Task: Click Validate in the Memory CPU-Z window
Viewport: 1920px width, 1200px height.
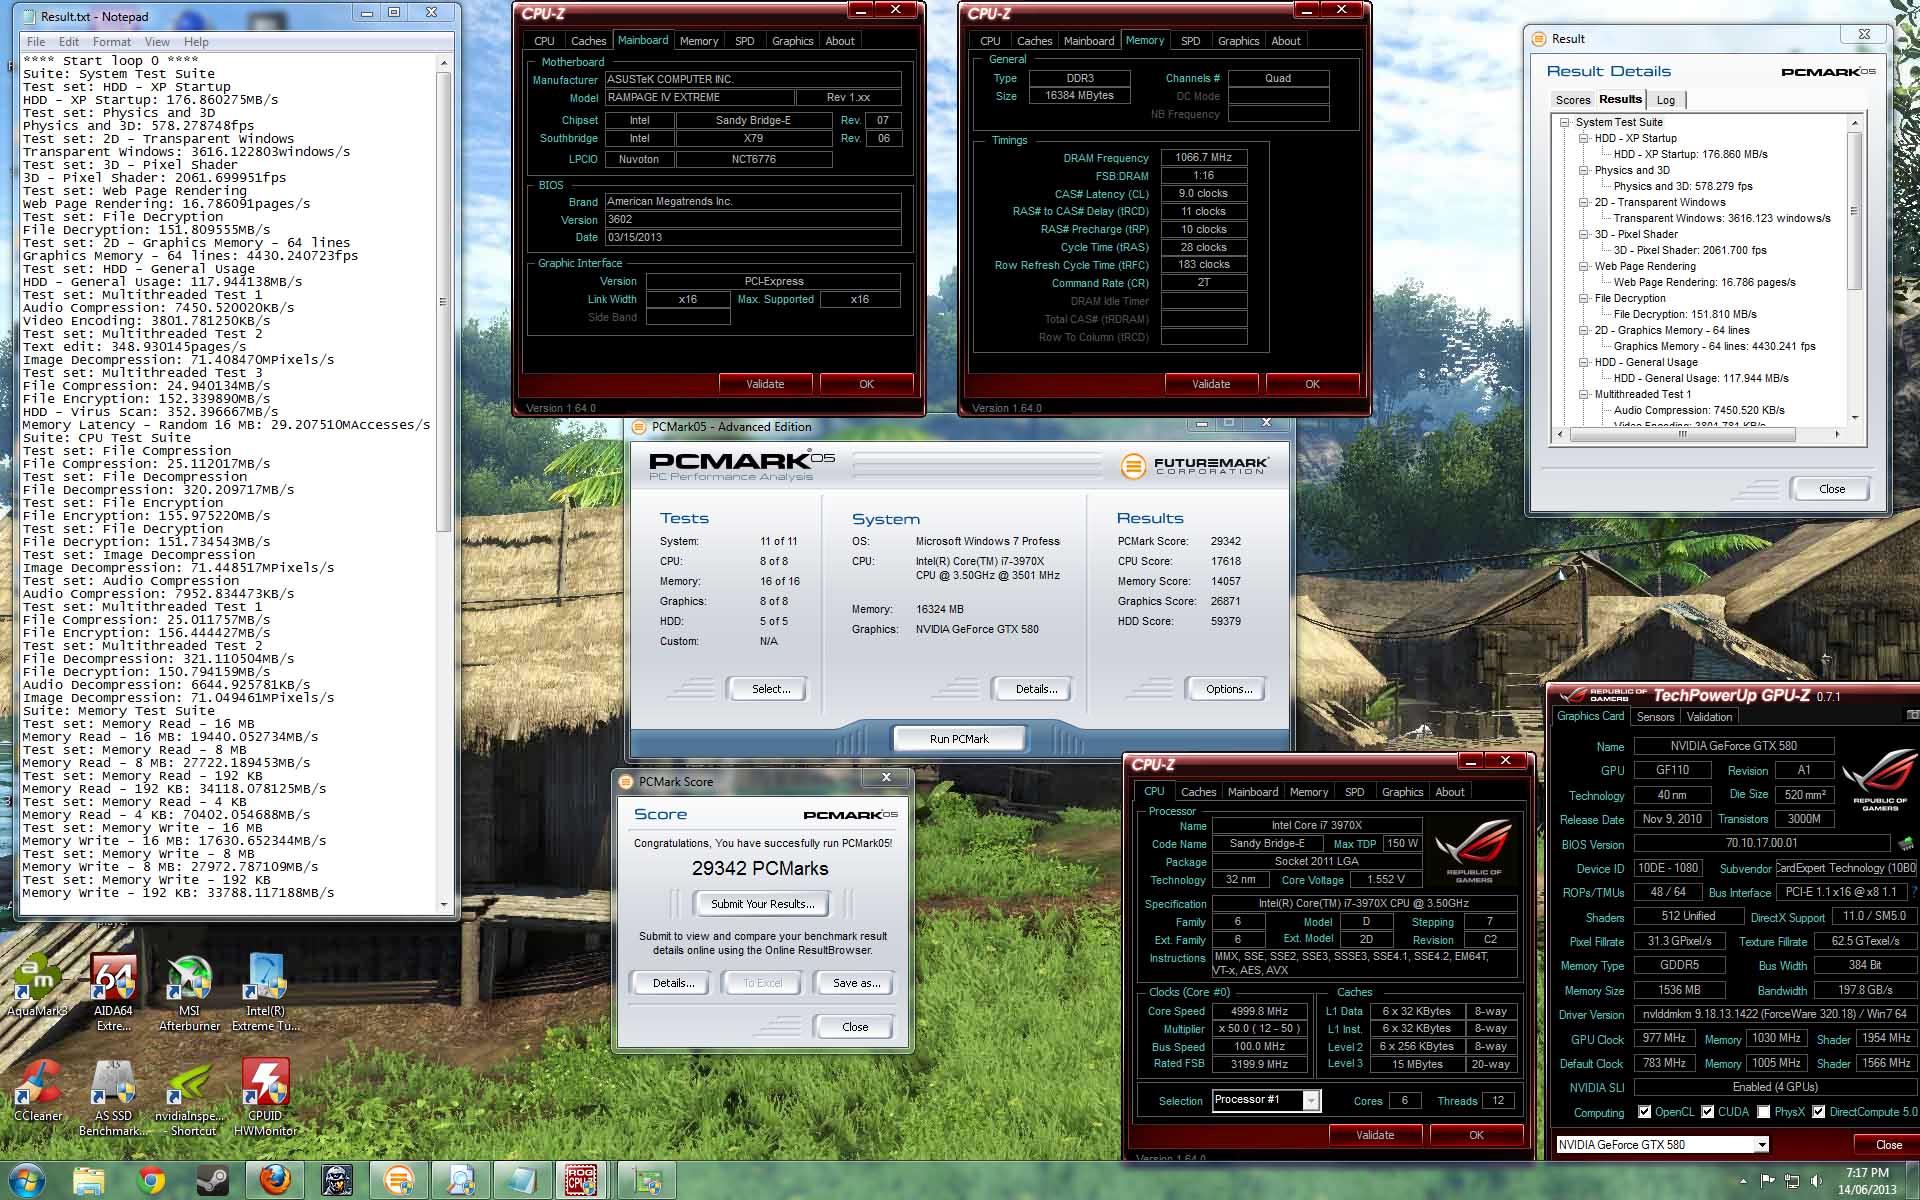Action: click(x=1211, y=384)
